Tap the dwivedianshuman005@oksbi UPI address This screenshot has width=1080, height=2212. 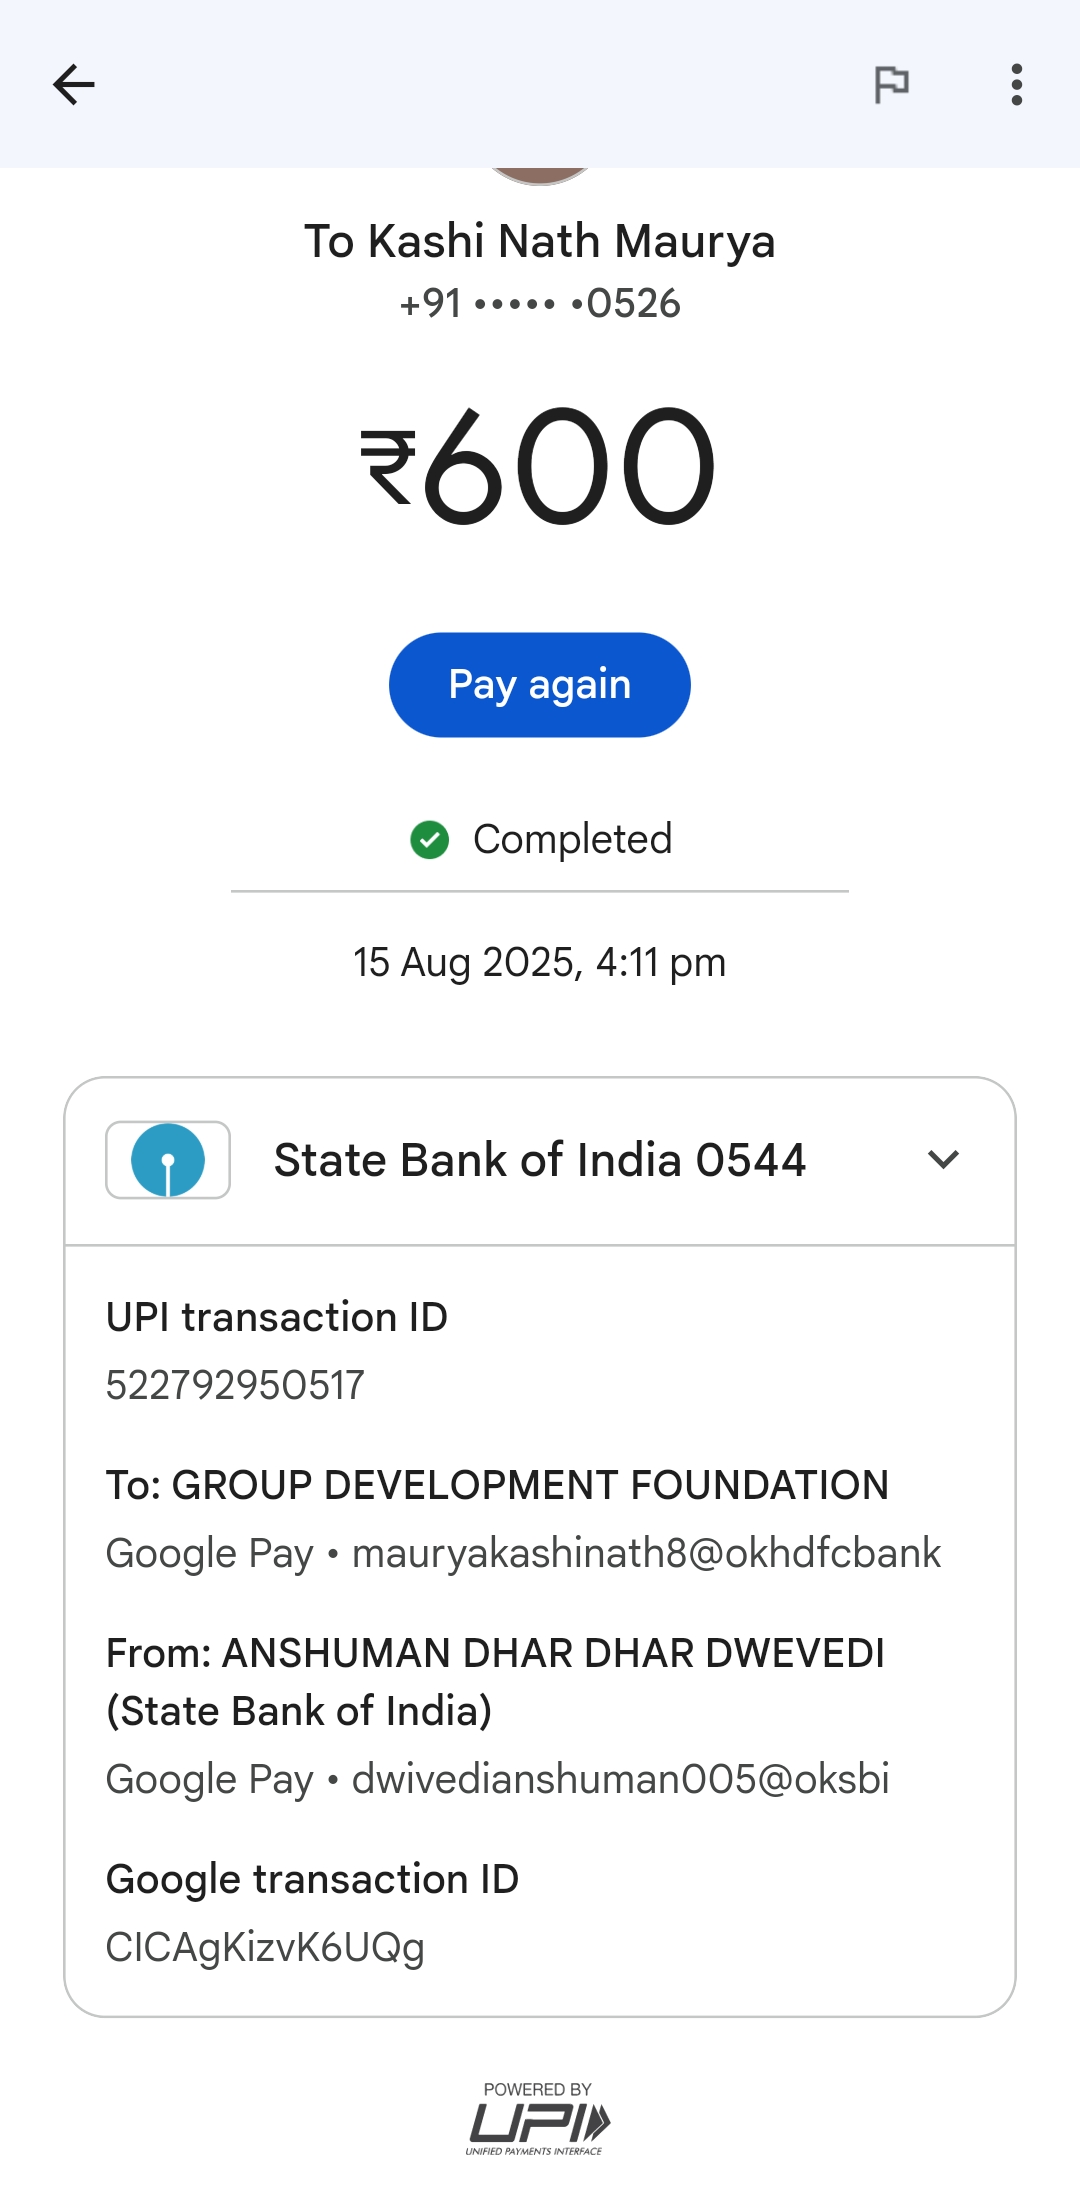pos(620,1780)
